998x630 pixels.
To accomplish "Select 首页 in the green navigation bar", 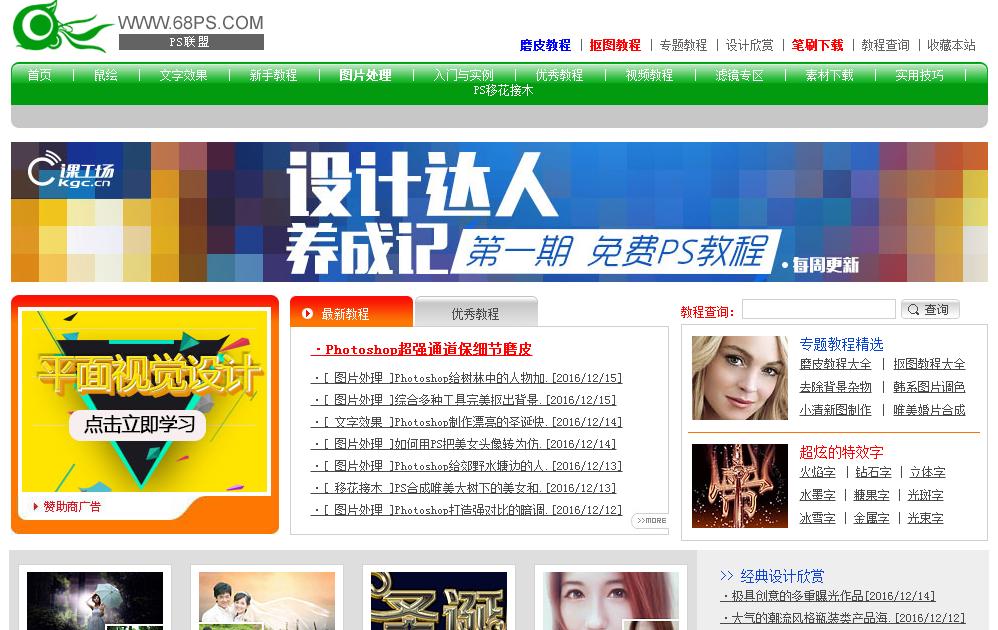I will point(39,75).
